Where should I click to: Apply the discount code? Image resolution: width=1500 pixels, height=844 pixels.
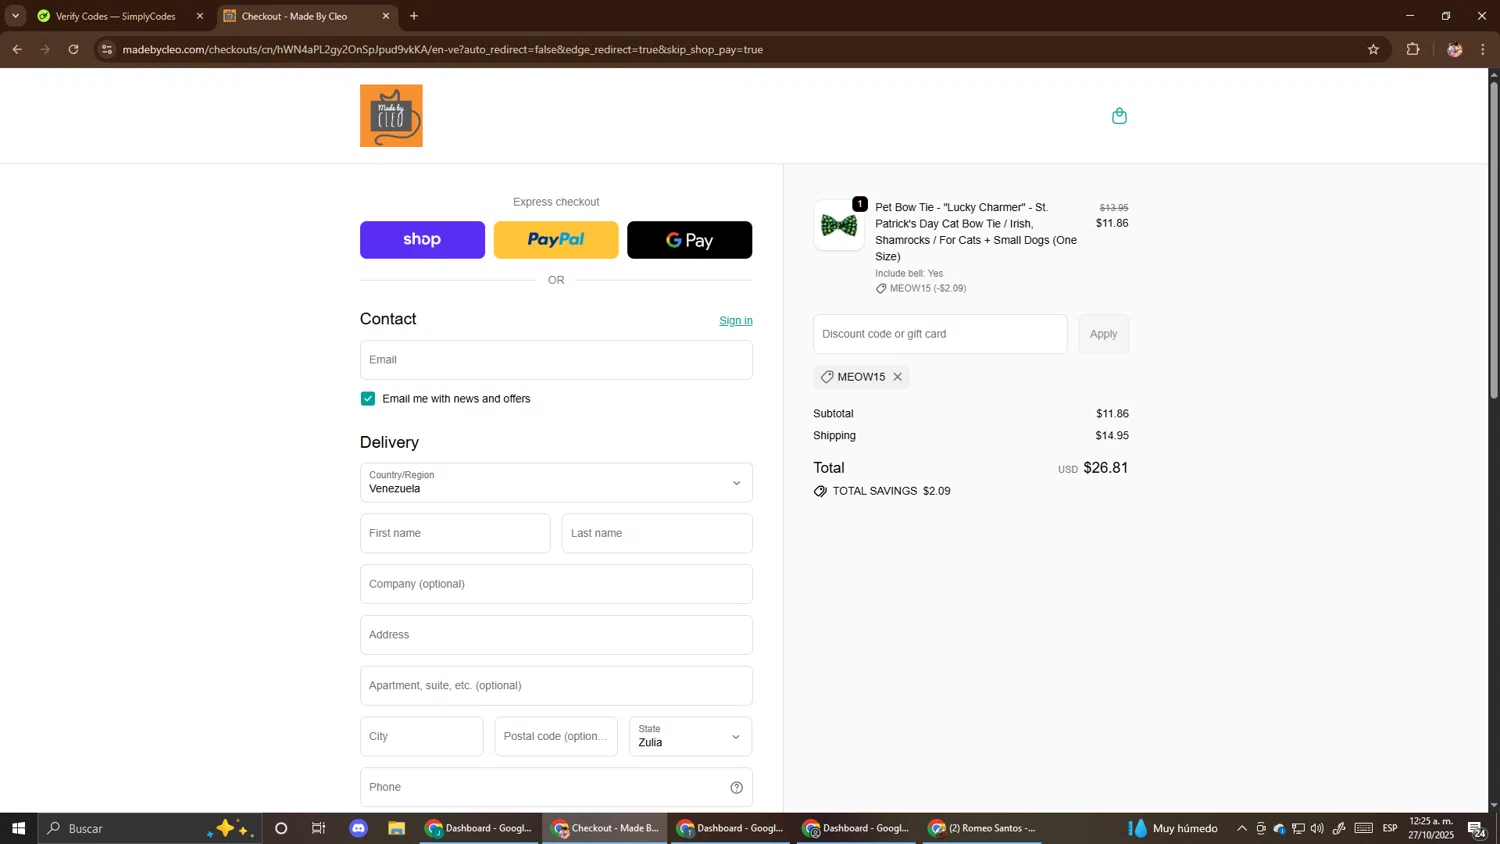coord(1104,334)
